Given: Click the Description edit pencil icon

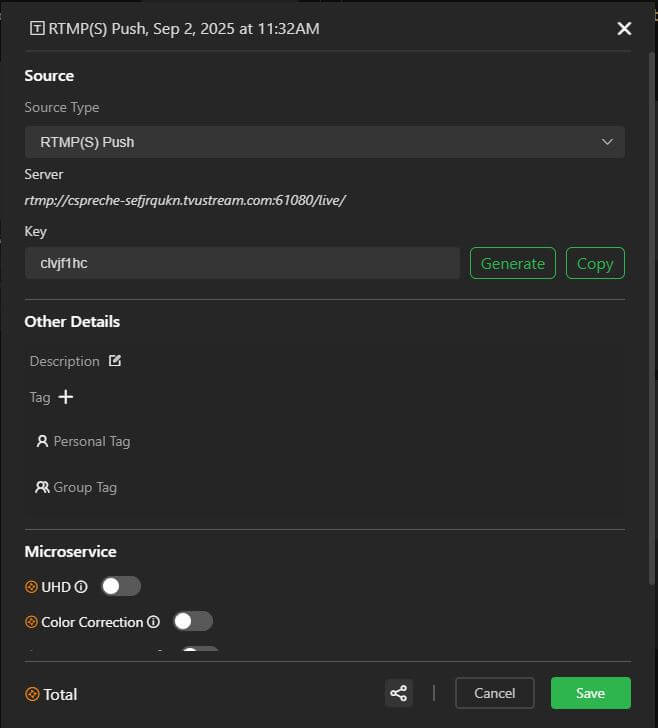Looking at the screenshot, I should [115, 361].
